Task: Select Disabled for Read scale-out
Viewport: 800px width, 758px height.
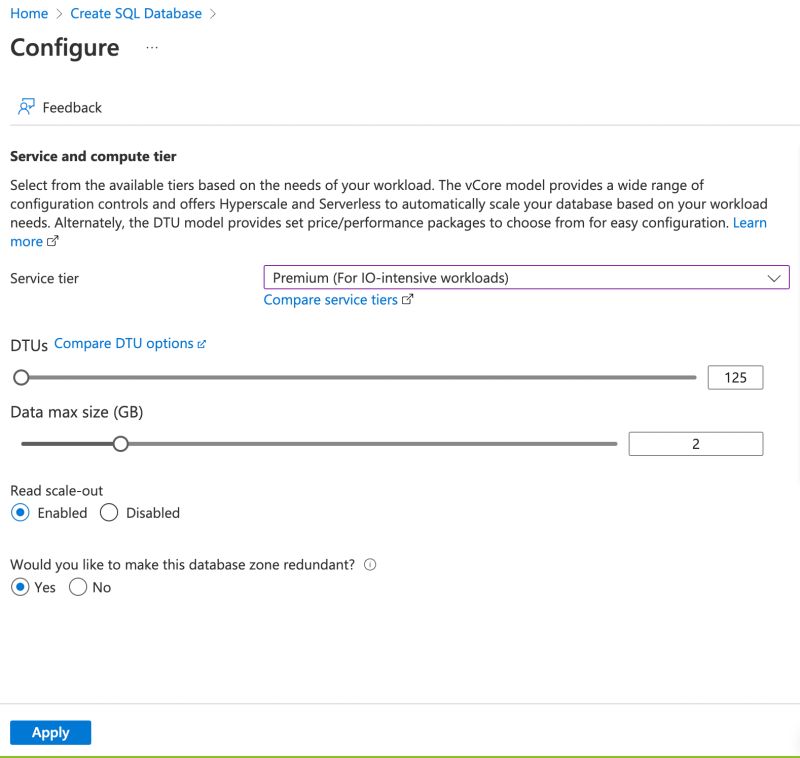Action: 108,512
